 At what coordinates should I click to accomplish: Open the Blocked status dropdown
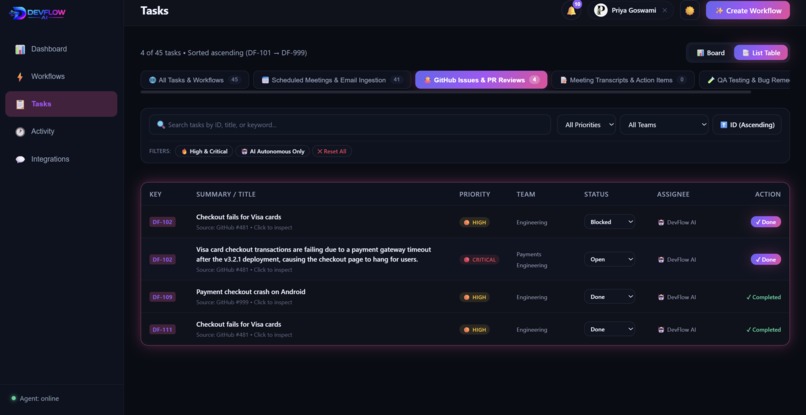point(609,222)
